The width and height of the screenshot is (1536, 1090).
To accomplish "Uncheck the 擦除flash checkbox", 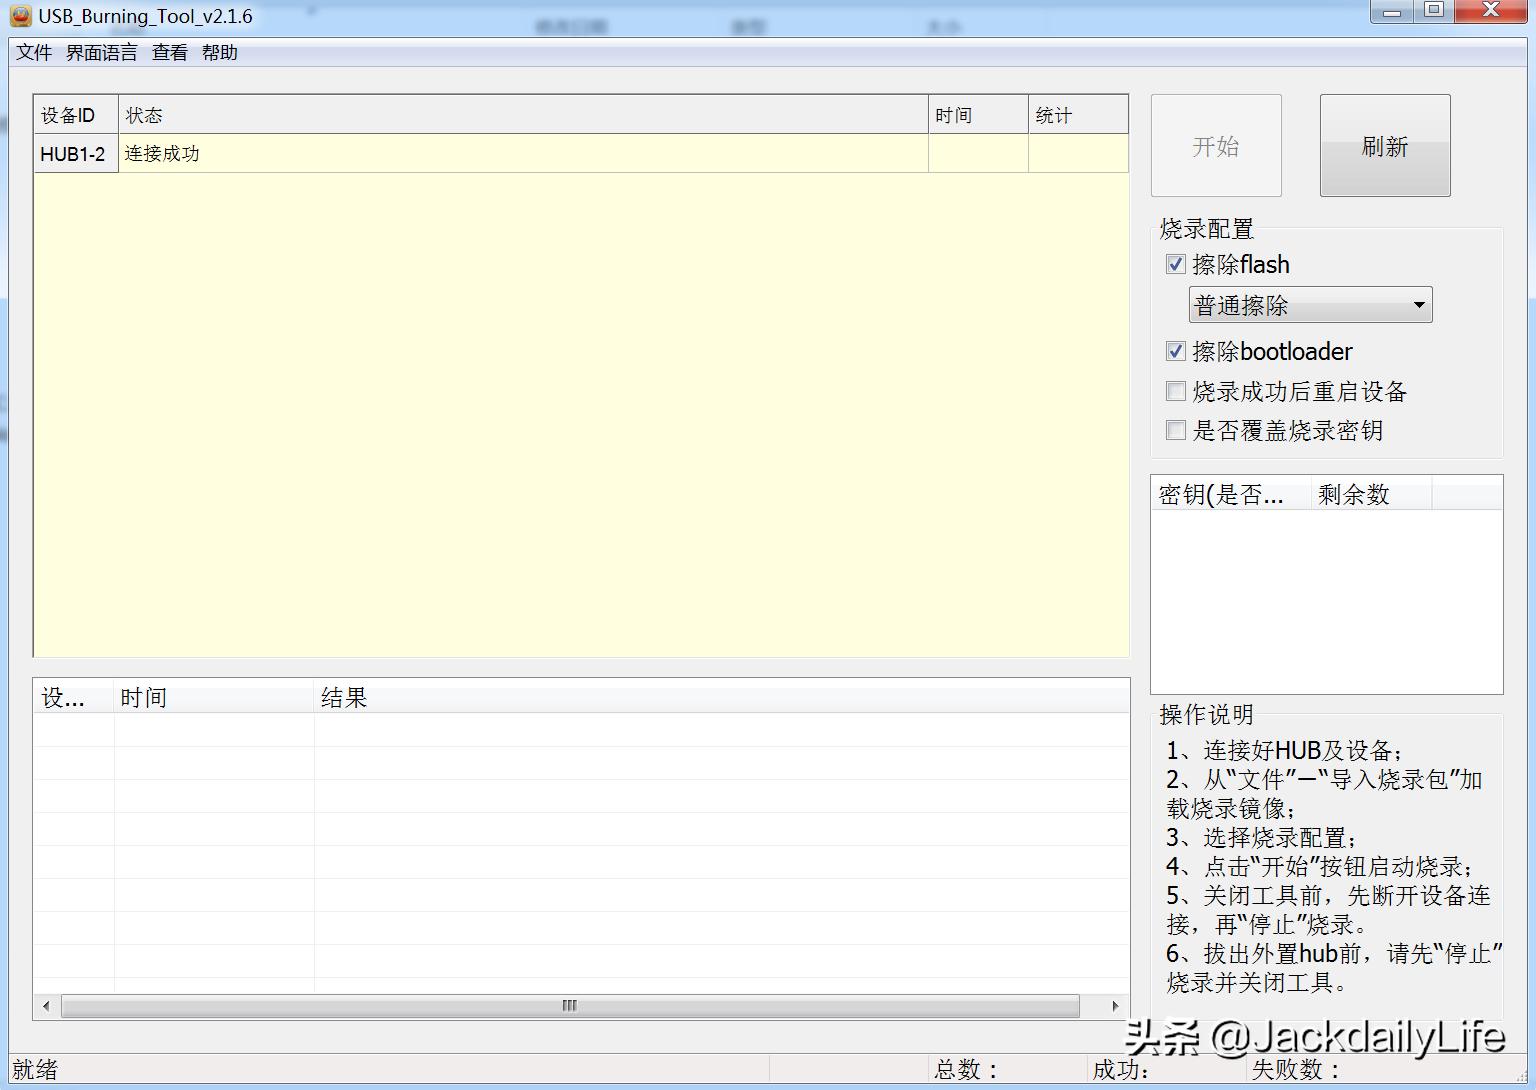I will click(x=1176, y=265).
